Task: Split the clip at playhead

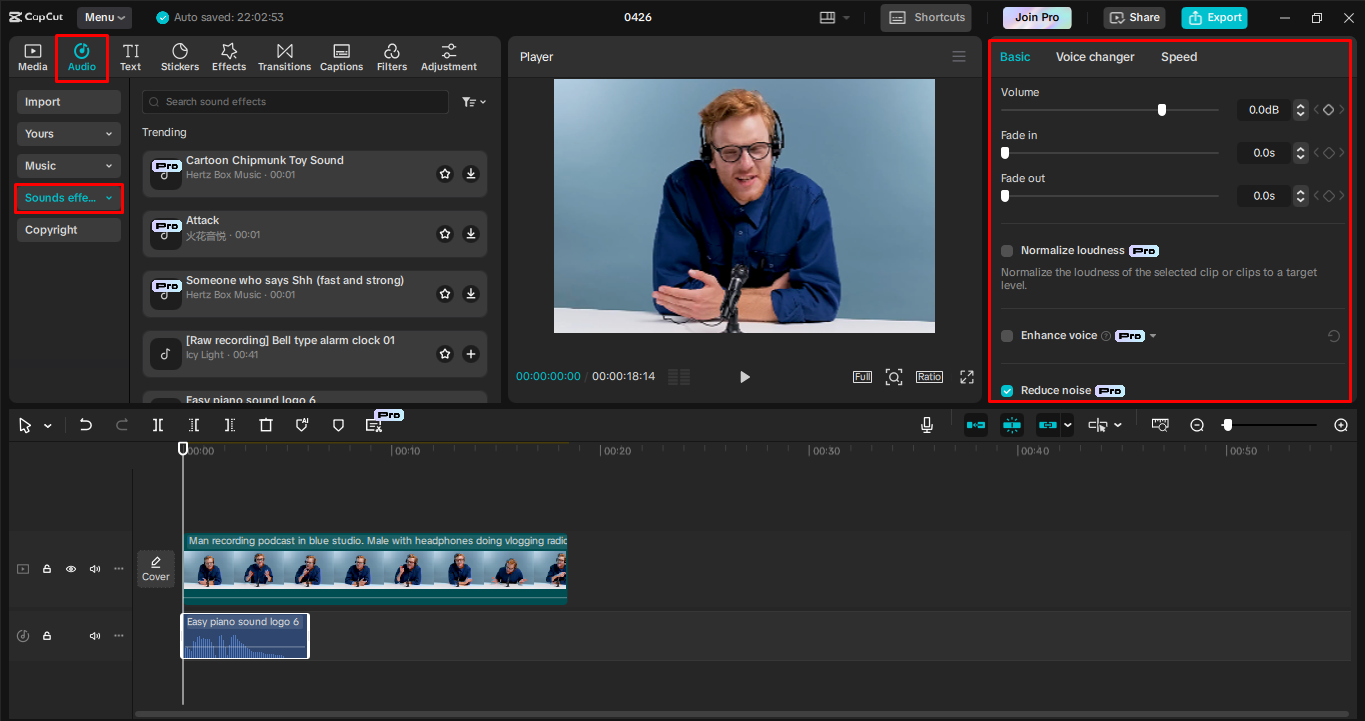Action: click(158, 425)
